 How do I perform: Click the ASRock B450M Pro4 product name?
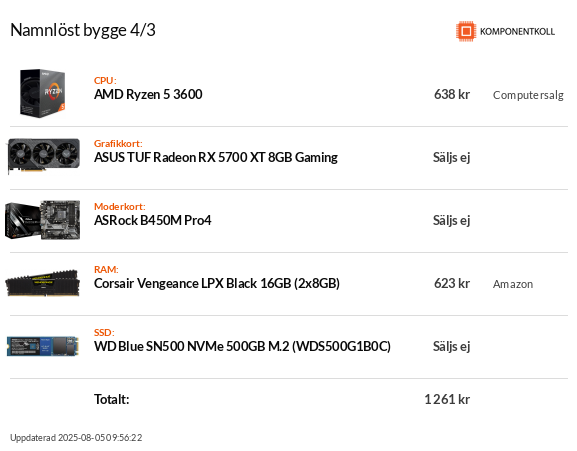coord(153,220)
